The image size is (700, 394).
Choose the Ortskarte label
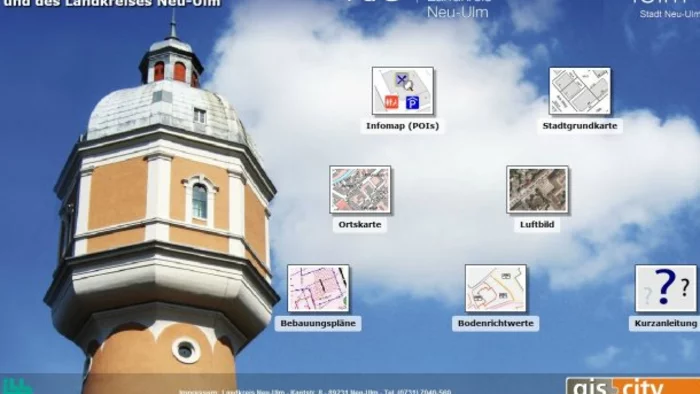click(360, 224)
